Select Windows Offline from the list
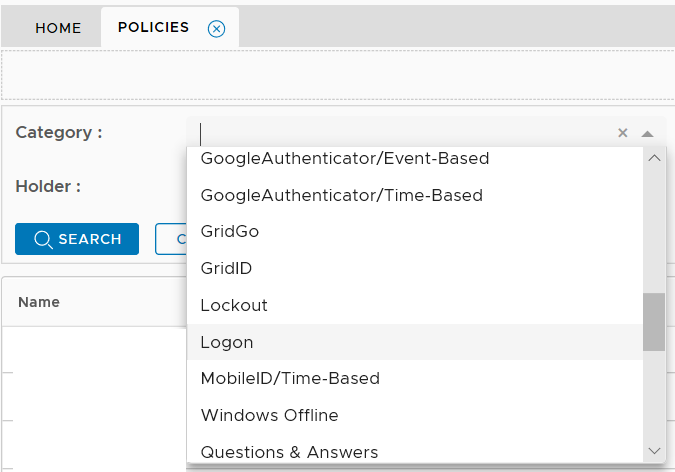This screenshot has width=675, height=472. 269,415
